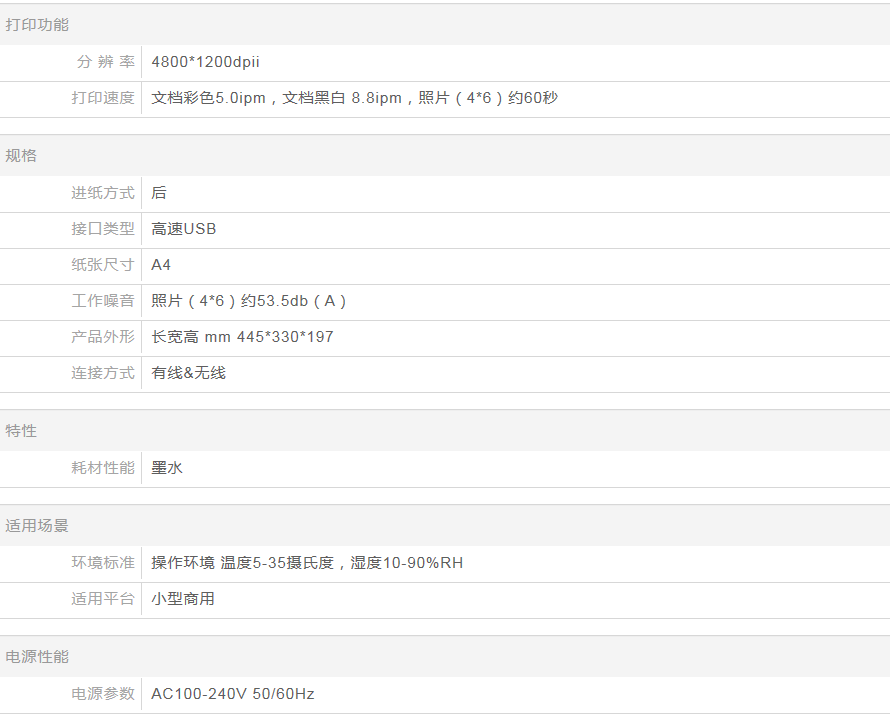The height and width of the screenshot is (726, 890).
Task: Click the 有线&无线 connection value
Action: coord(188,373)
